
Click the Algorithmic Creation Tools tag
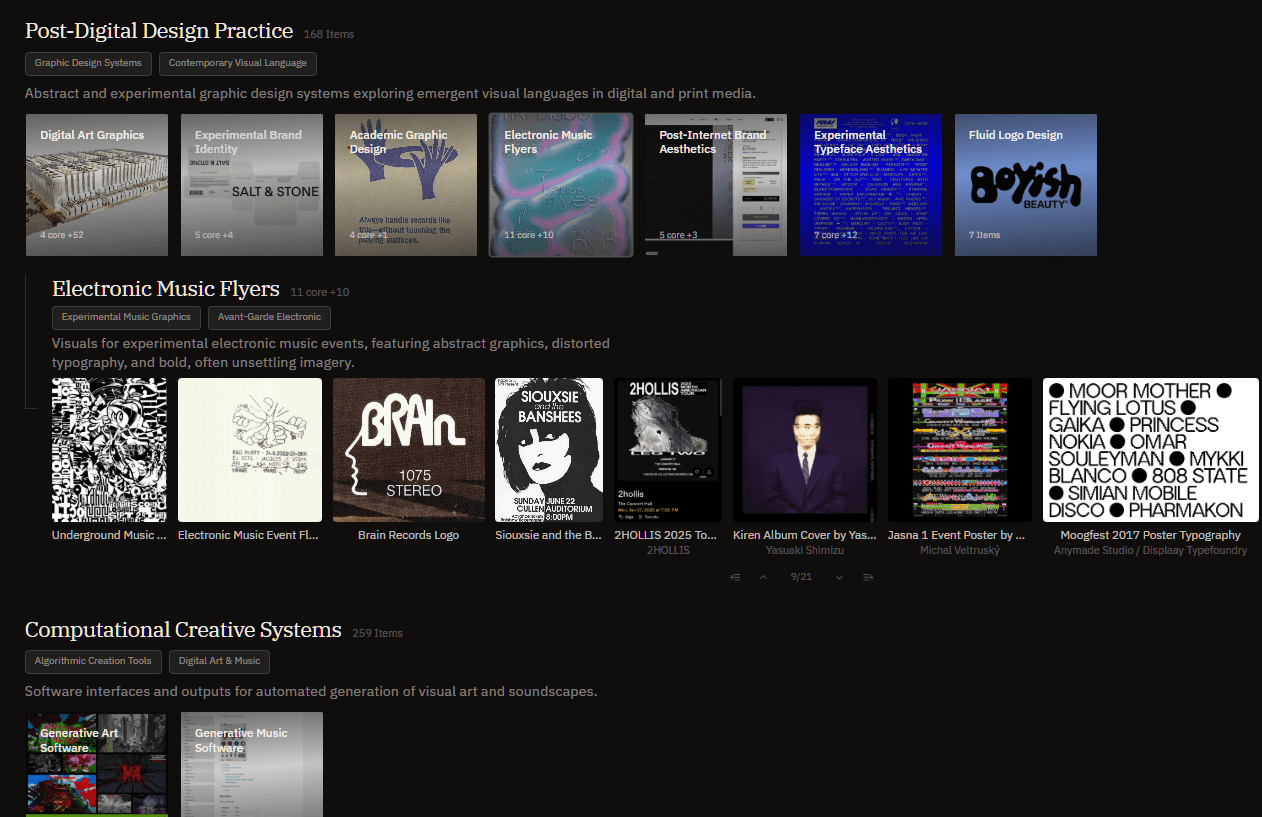[x=93, y=661]
